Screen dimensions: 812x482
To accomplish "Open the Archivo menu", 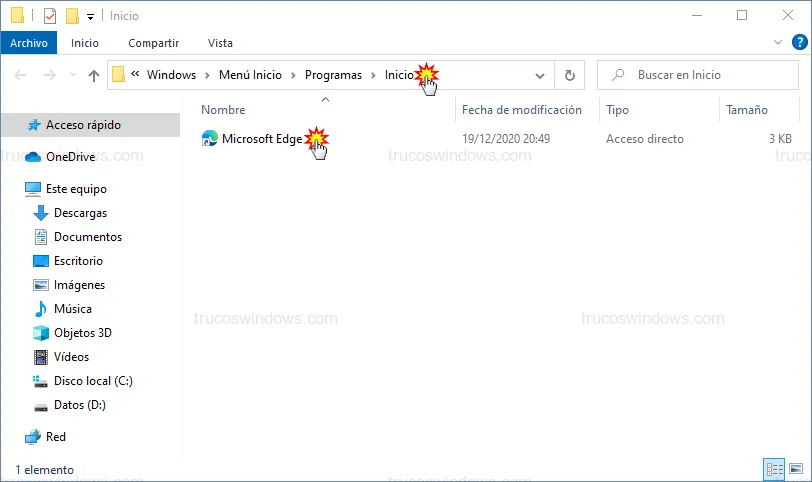I will [30, 43].
